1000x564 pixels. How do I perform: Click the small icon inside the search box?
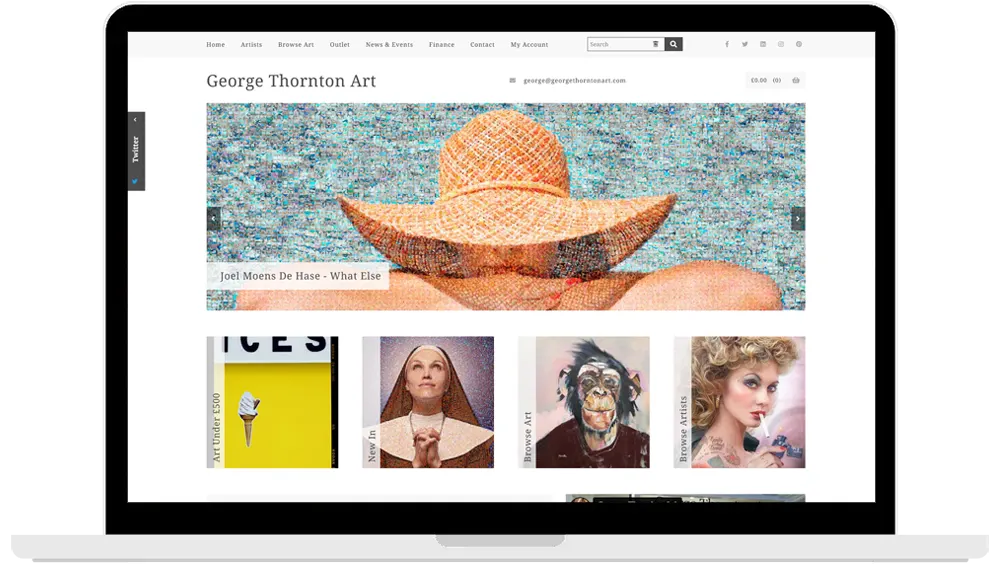[656, 44]
